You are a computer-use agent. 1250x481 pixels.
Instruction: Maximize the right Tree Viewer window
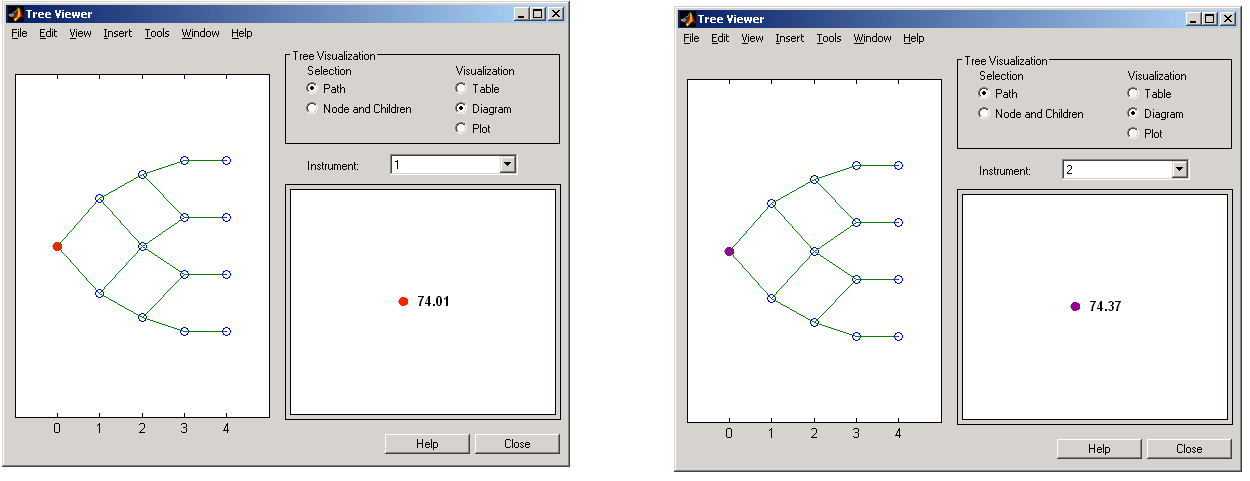pyautogui.click(x=1210, y=19)
